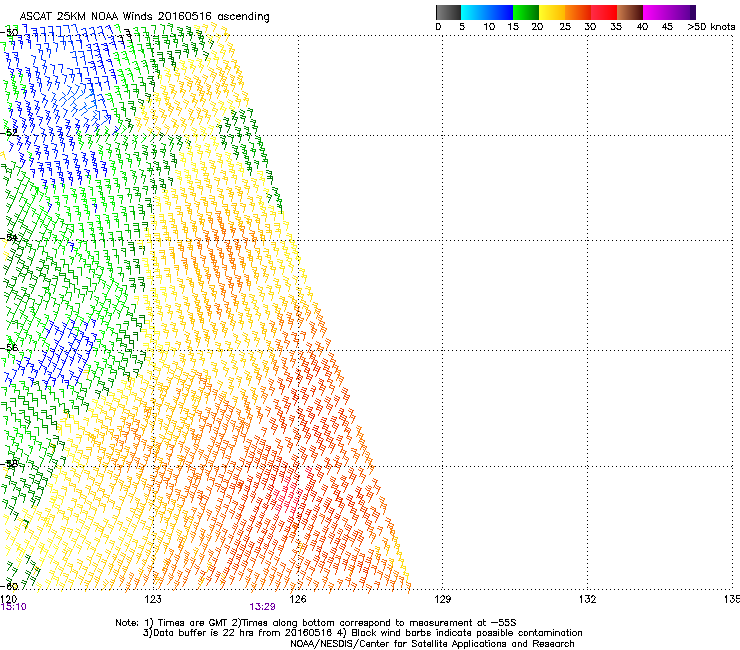This screenshot has height=650, width=740.
Task: Click the longitude label 132
Action: (587, 599)
